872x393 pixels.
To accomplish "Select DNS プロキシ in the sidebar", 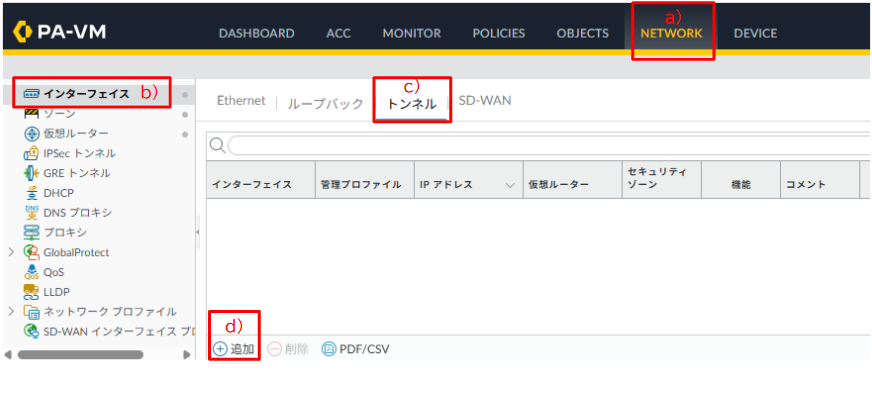I will point(78,213).
